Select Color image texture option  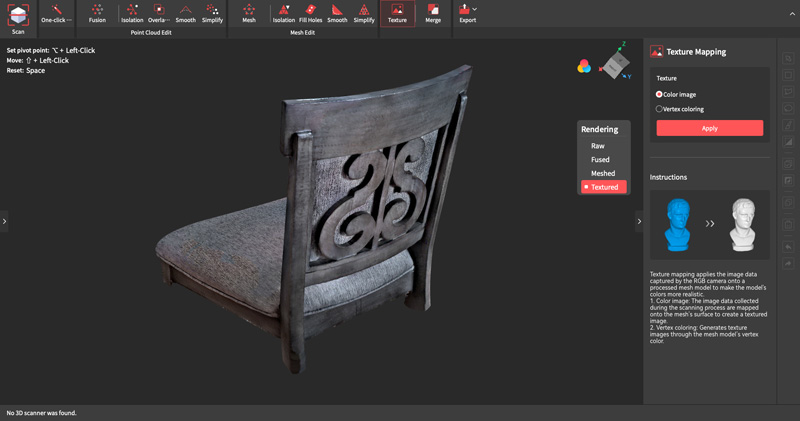(x=676, y=94)
